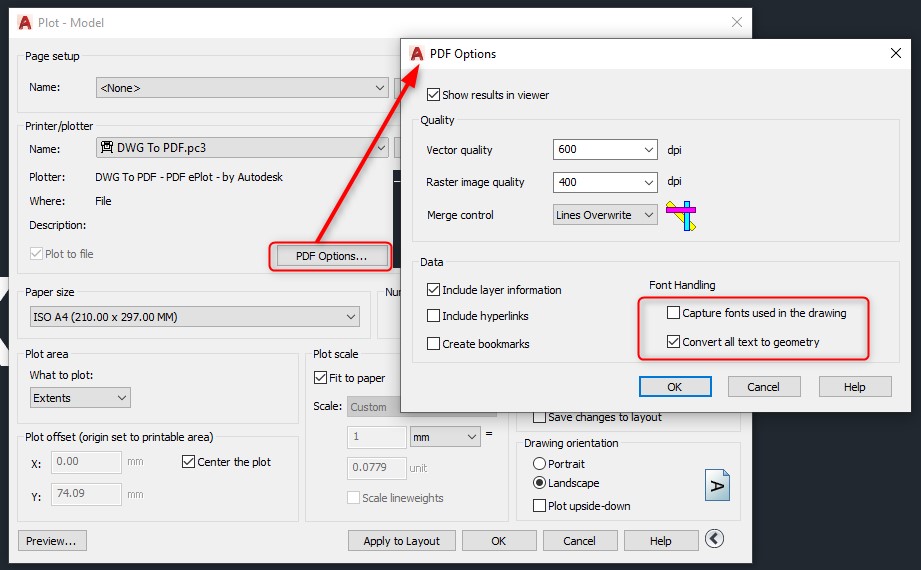Click the landscape page orientation preview icon
Image resolution: width=921 pixels, height=570 pixels.
click(x=717, y=485)
